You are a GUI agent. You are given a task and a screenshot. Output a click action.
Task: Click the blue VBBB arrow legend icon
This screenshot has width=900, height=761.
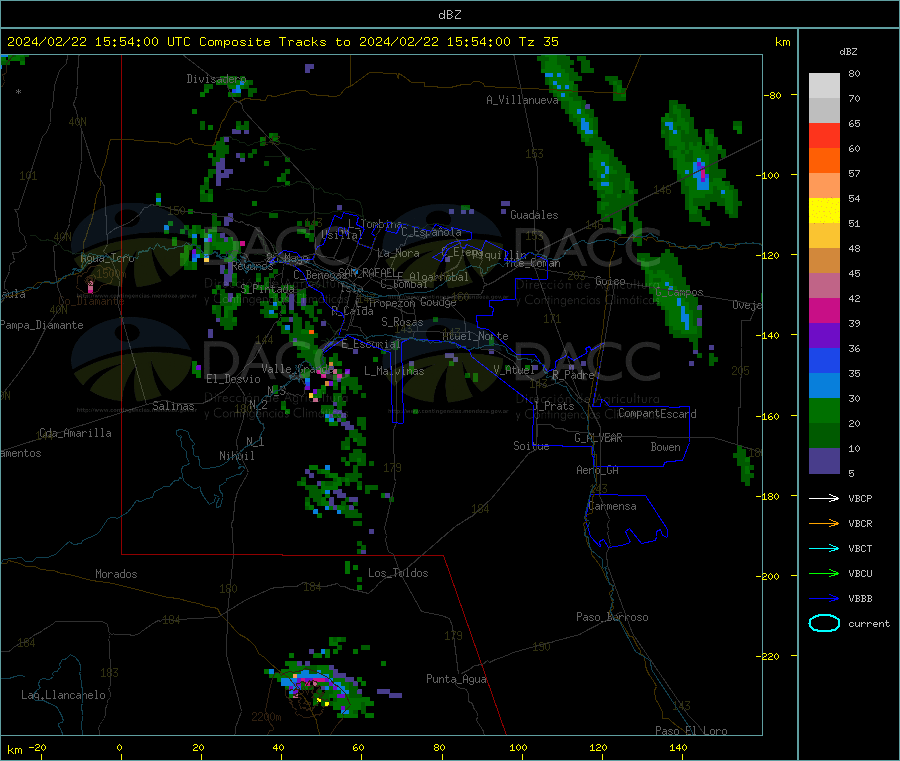coord(824,599)
